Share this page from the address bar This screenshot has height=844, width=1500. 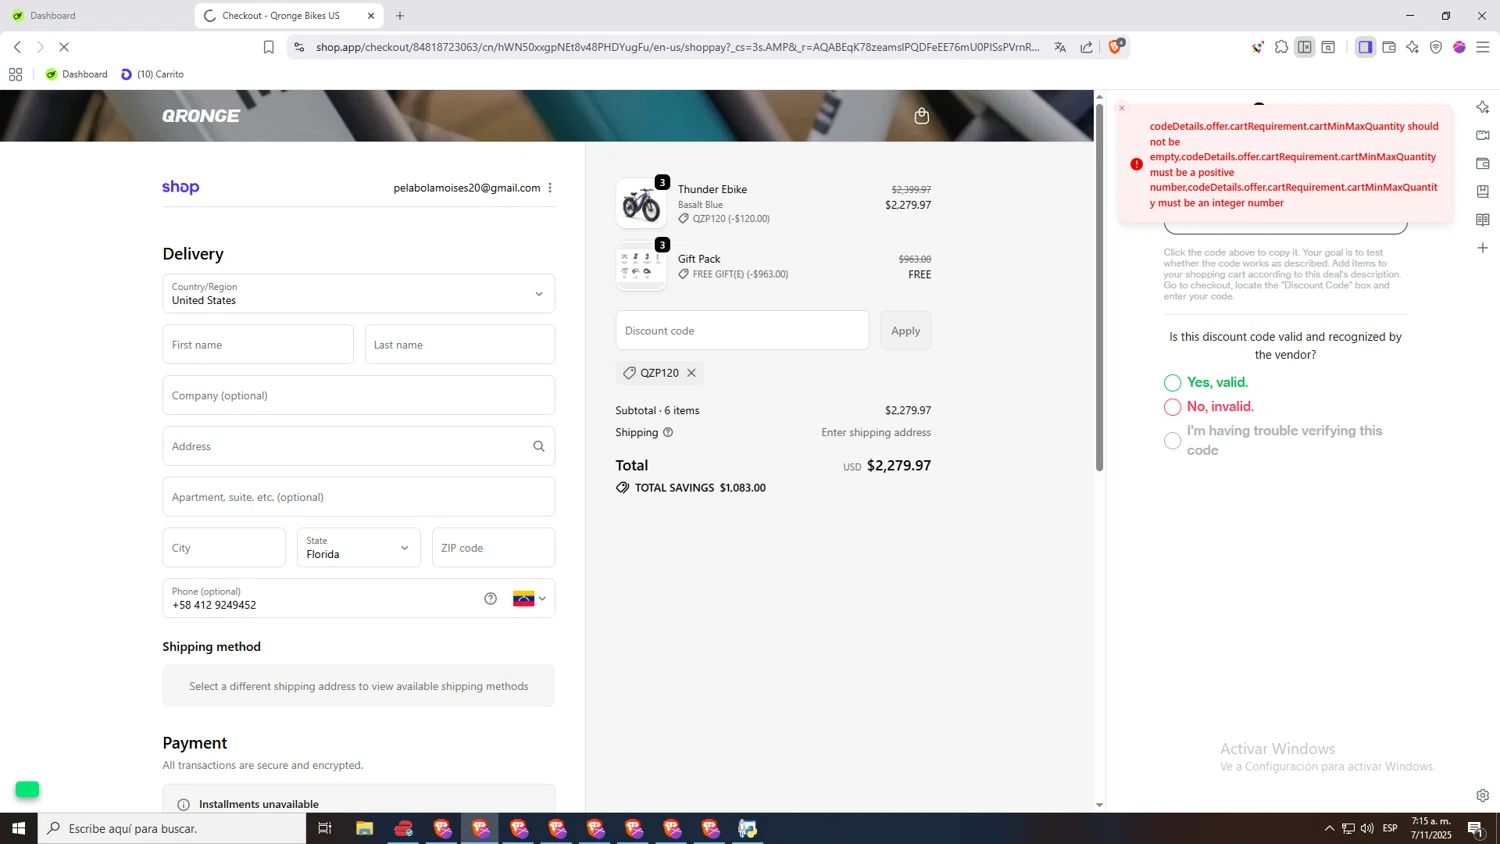tap(1087, 47)
